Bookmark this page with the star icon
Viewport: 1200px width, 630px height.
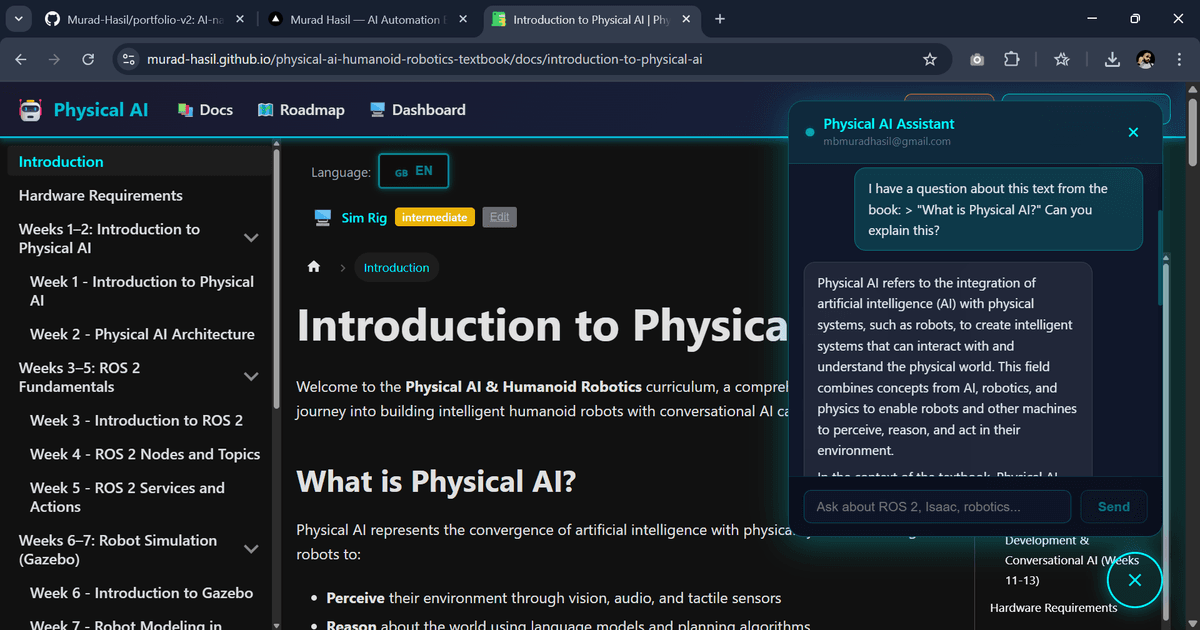pyautogui.click(x=930, y=60)
